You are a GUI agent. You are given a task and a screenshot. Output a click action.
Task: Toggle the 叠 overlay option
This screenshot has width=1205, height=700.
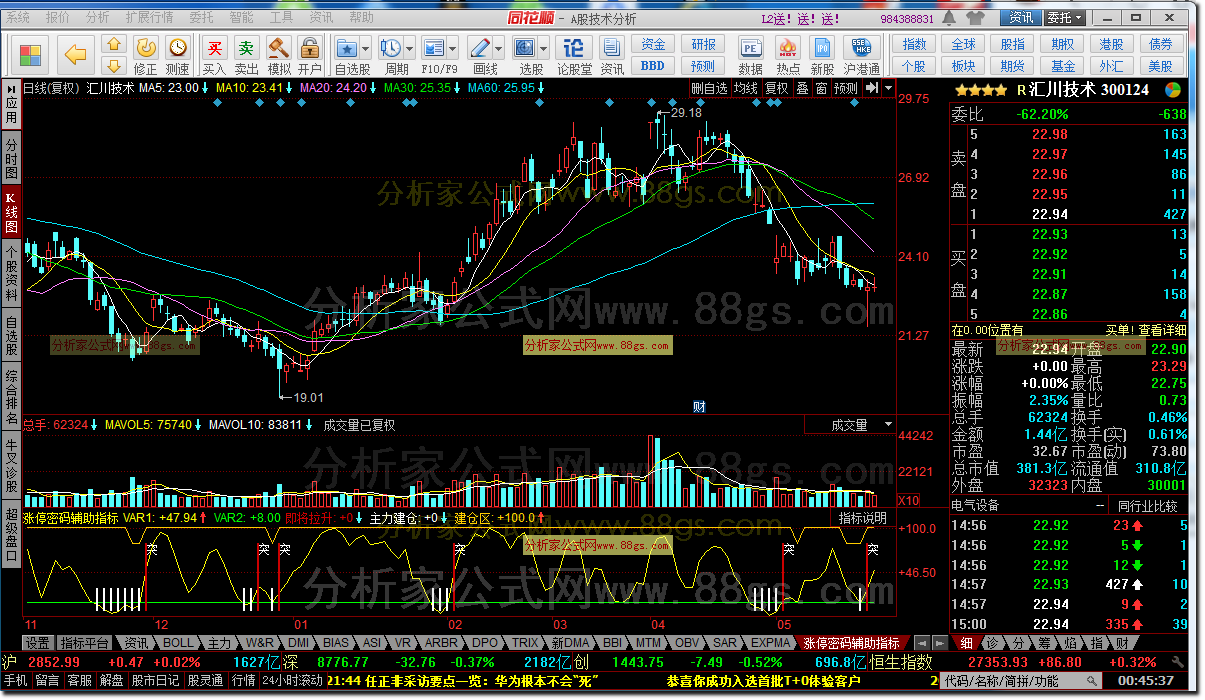tap(802, 88)
